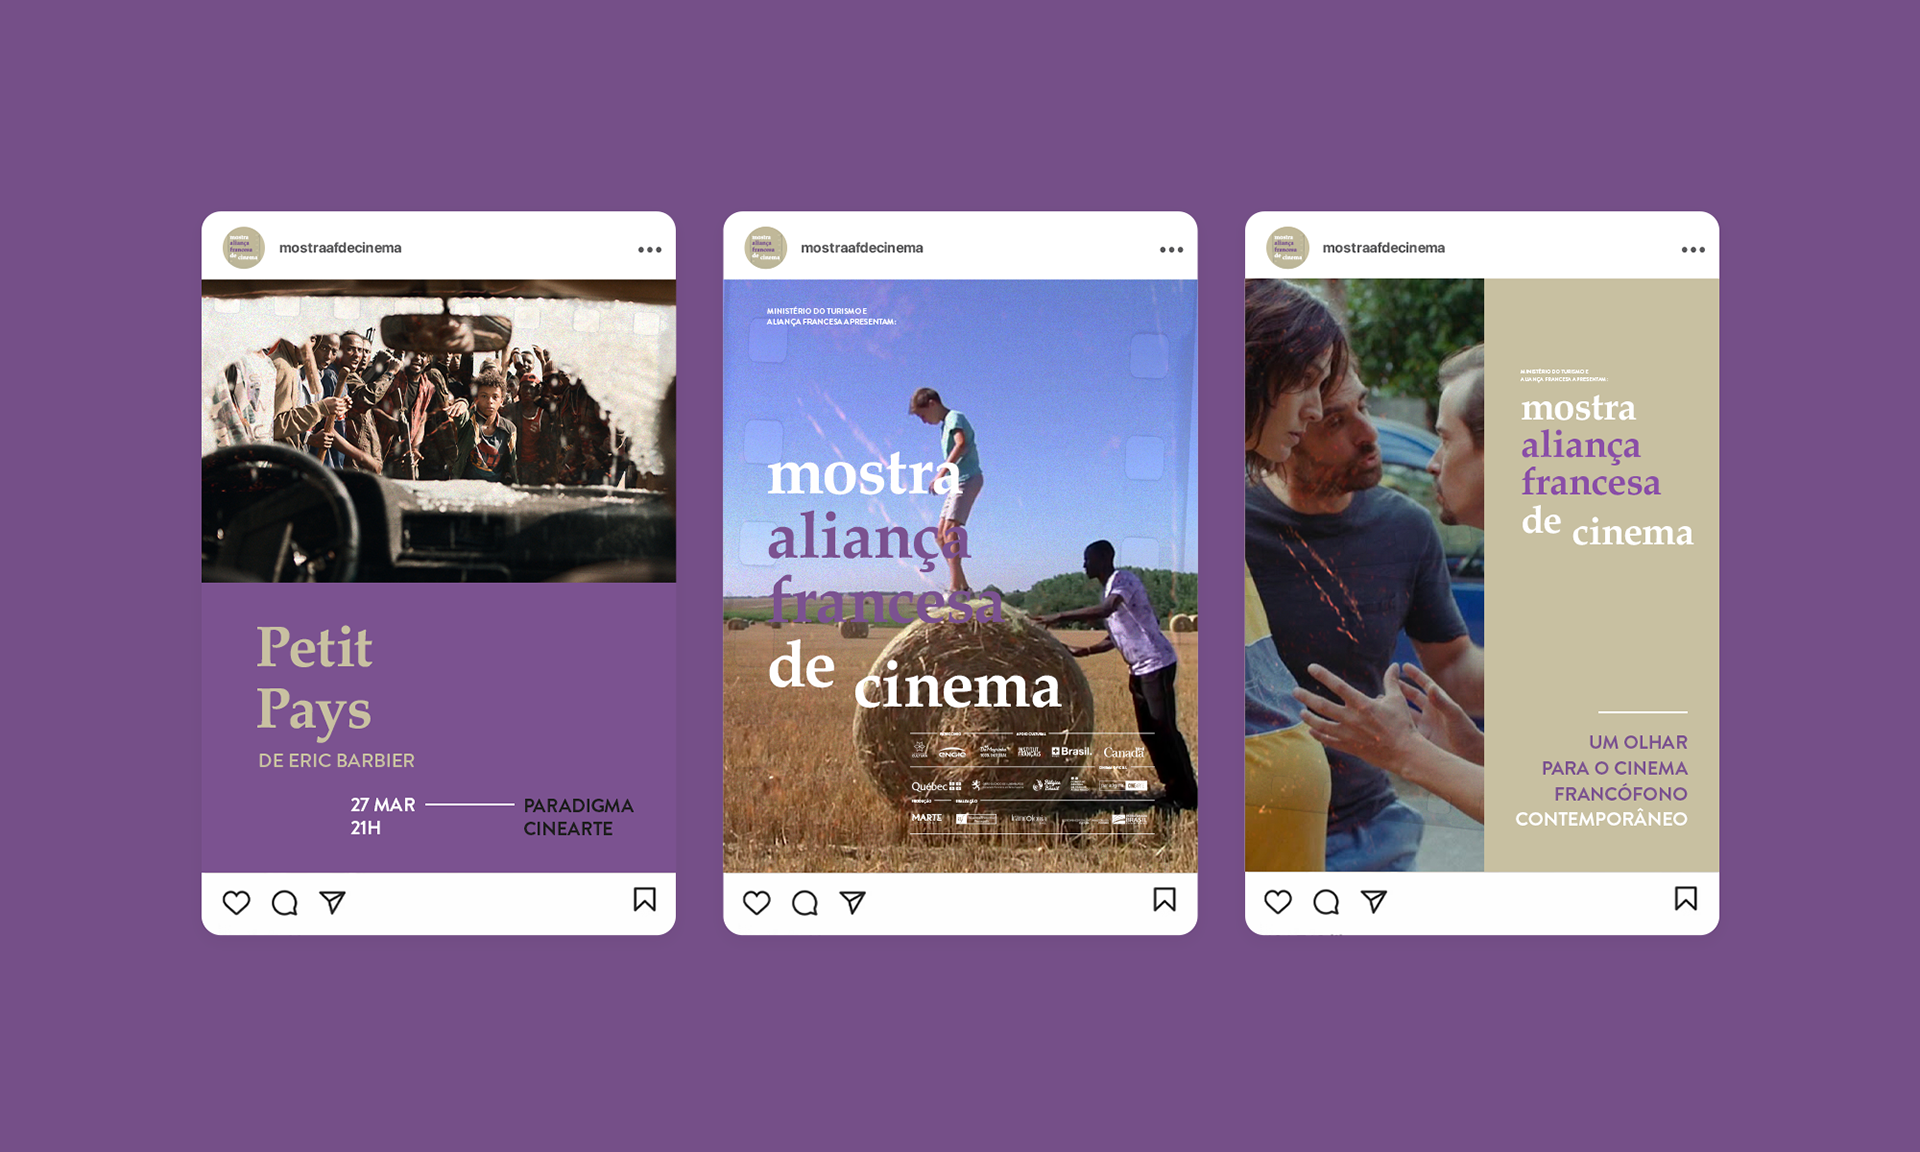The width and height of the screenshot is (1920, 1152).
Task: Like the Petit Pays post
Action: pyautogui.click(x=236, y=903)
